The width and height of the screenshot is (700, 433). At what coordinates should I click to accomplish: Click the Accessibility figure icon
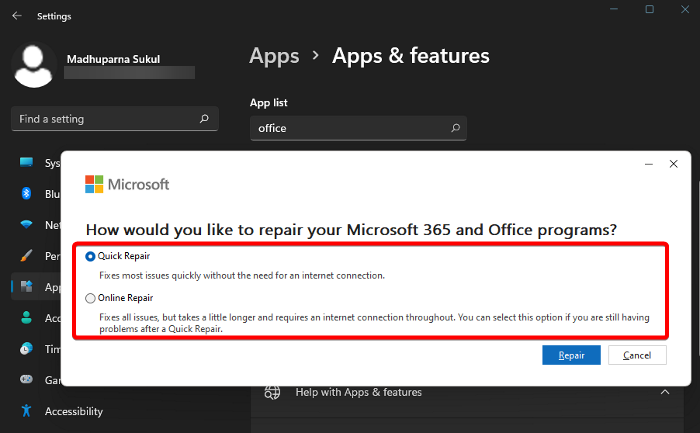26,411
